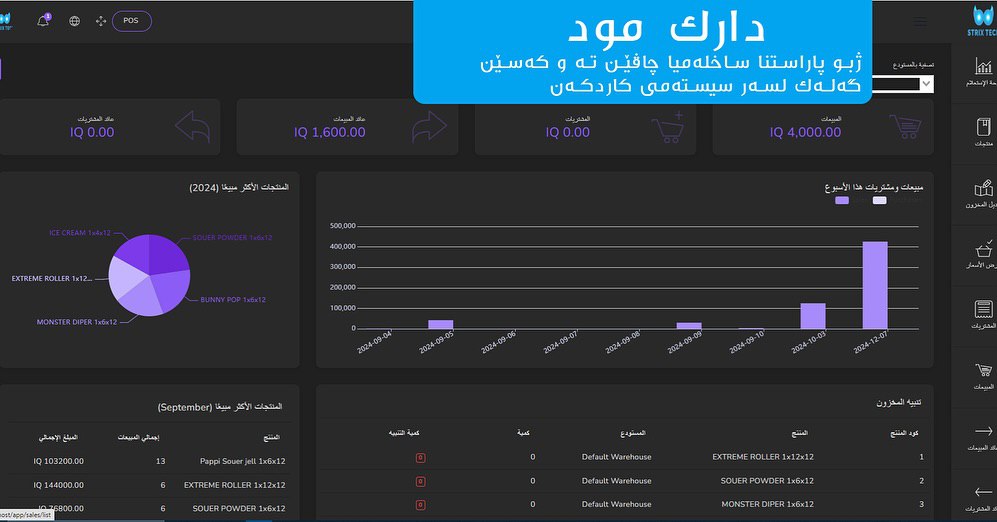Open Purchases (المشتريات) sidebar icon

(x=983, y=310)
